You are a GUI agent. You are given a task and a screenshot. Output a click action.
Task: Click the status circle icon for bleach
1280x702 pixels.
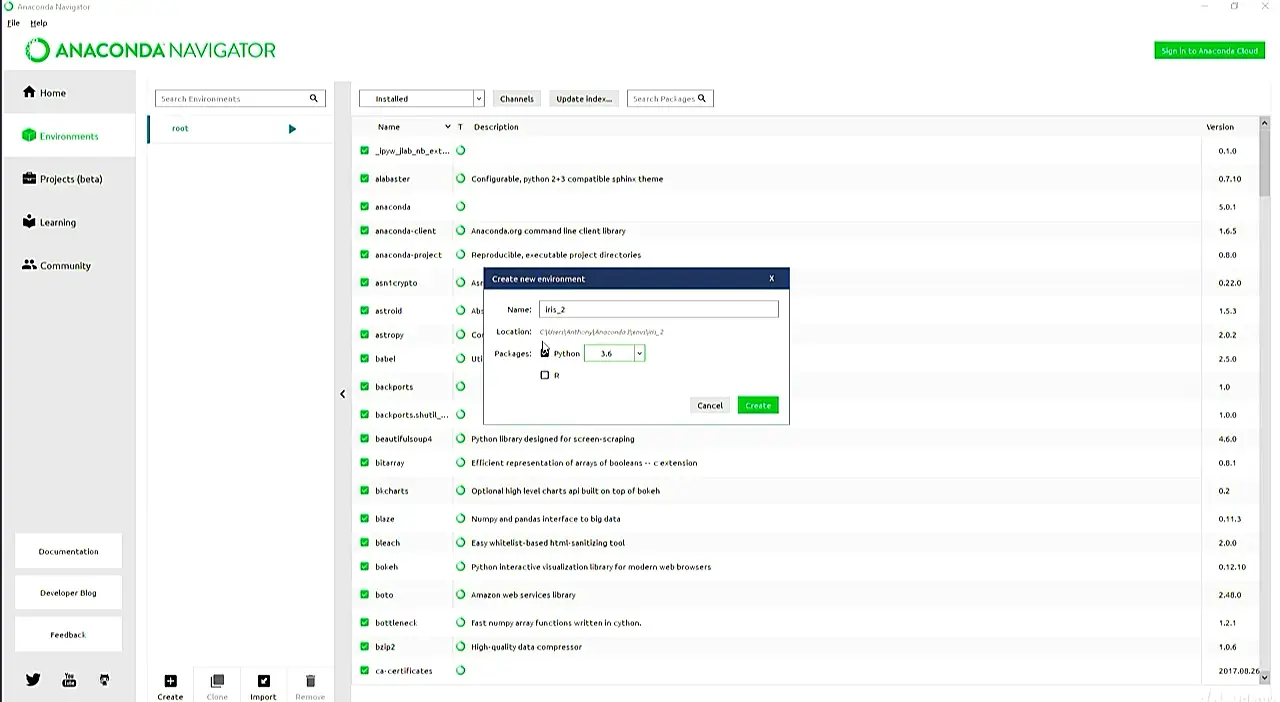(461, 543)
